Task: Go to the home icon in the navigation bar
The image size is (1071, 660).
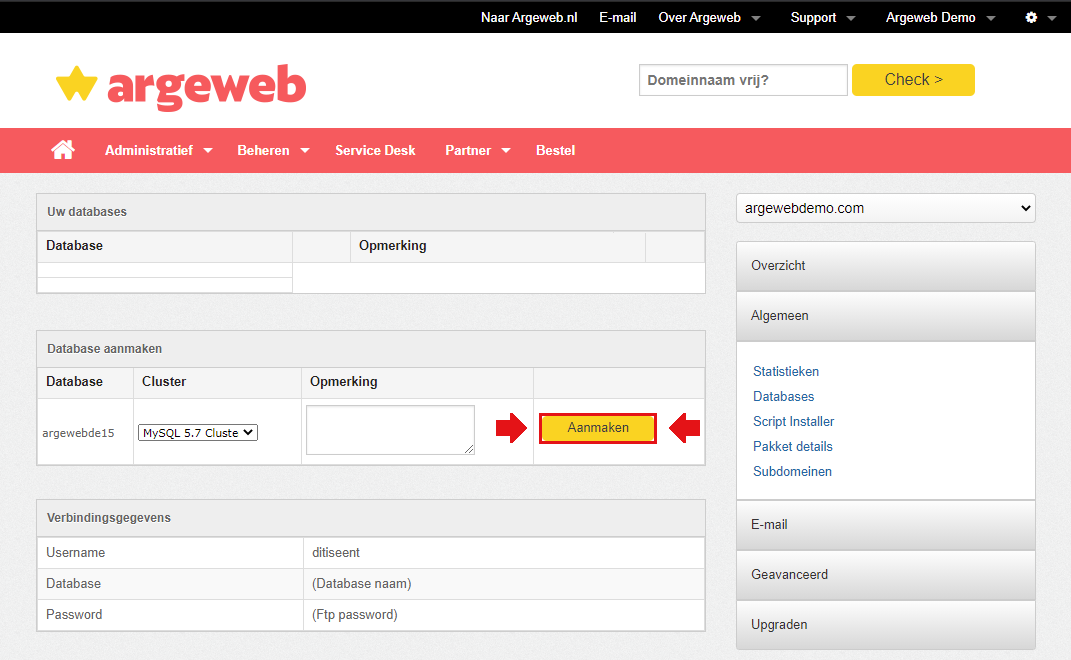Action: point(63,150)
